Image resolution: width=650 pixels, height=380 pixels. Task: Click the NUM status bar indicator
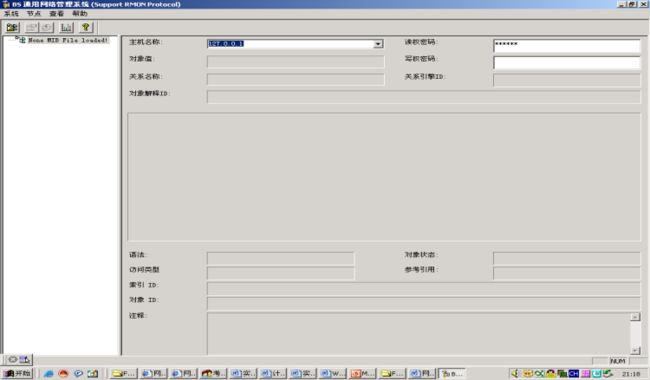617,361
